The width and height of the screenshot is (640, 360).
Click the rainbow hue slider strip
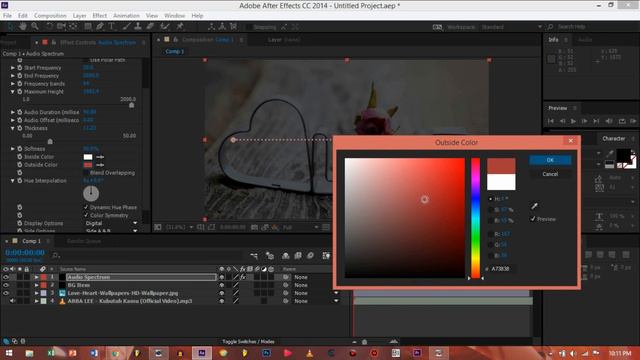tap(476, 218)
